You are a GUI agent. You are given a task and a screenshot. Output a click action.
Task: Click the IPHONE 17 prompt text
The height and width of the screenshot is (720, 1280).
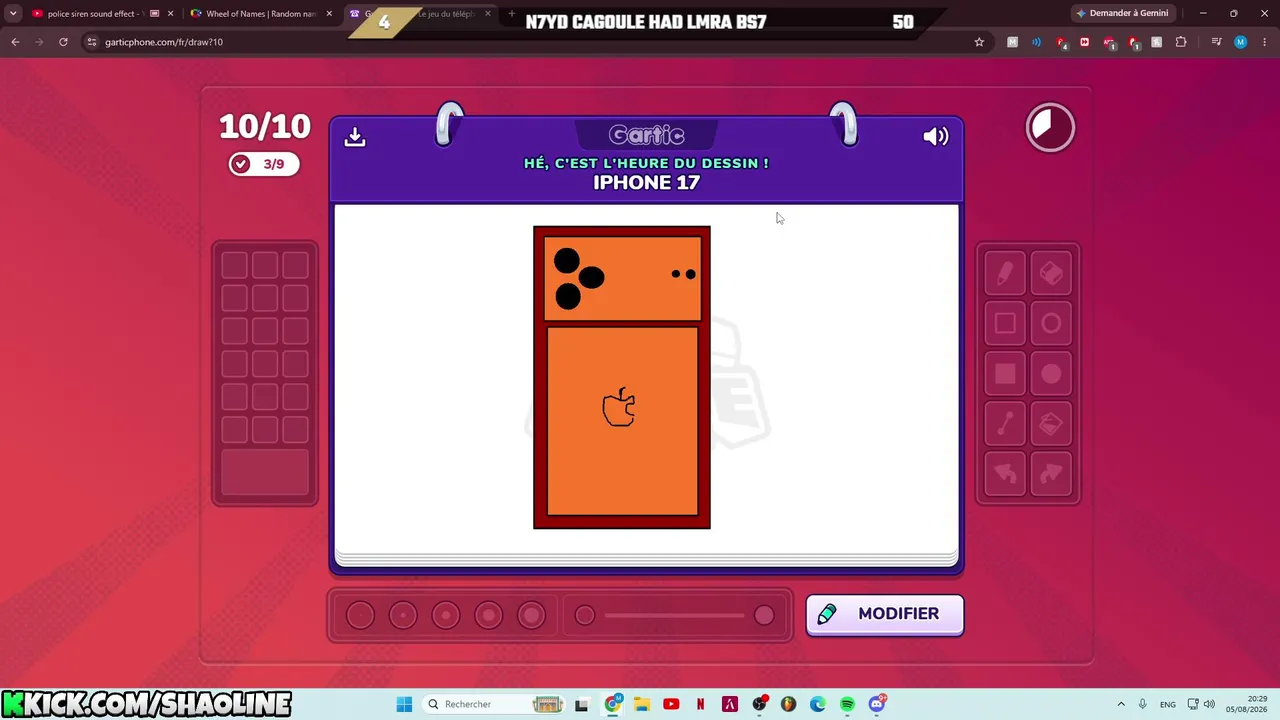646,182
